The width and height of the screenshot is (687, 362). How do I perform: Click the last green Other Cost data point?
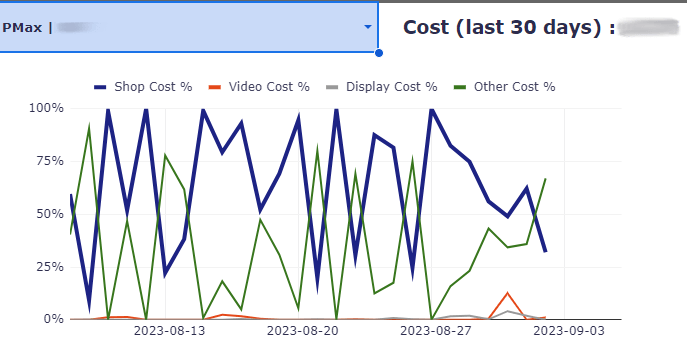[545, 179]
